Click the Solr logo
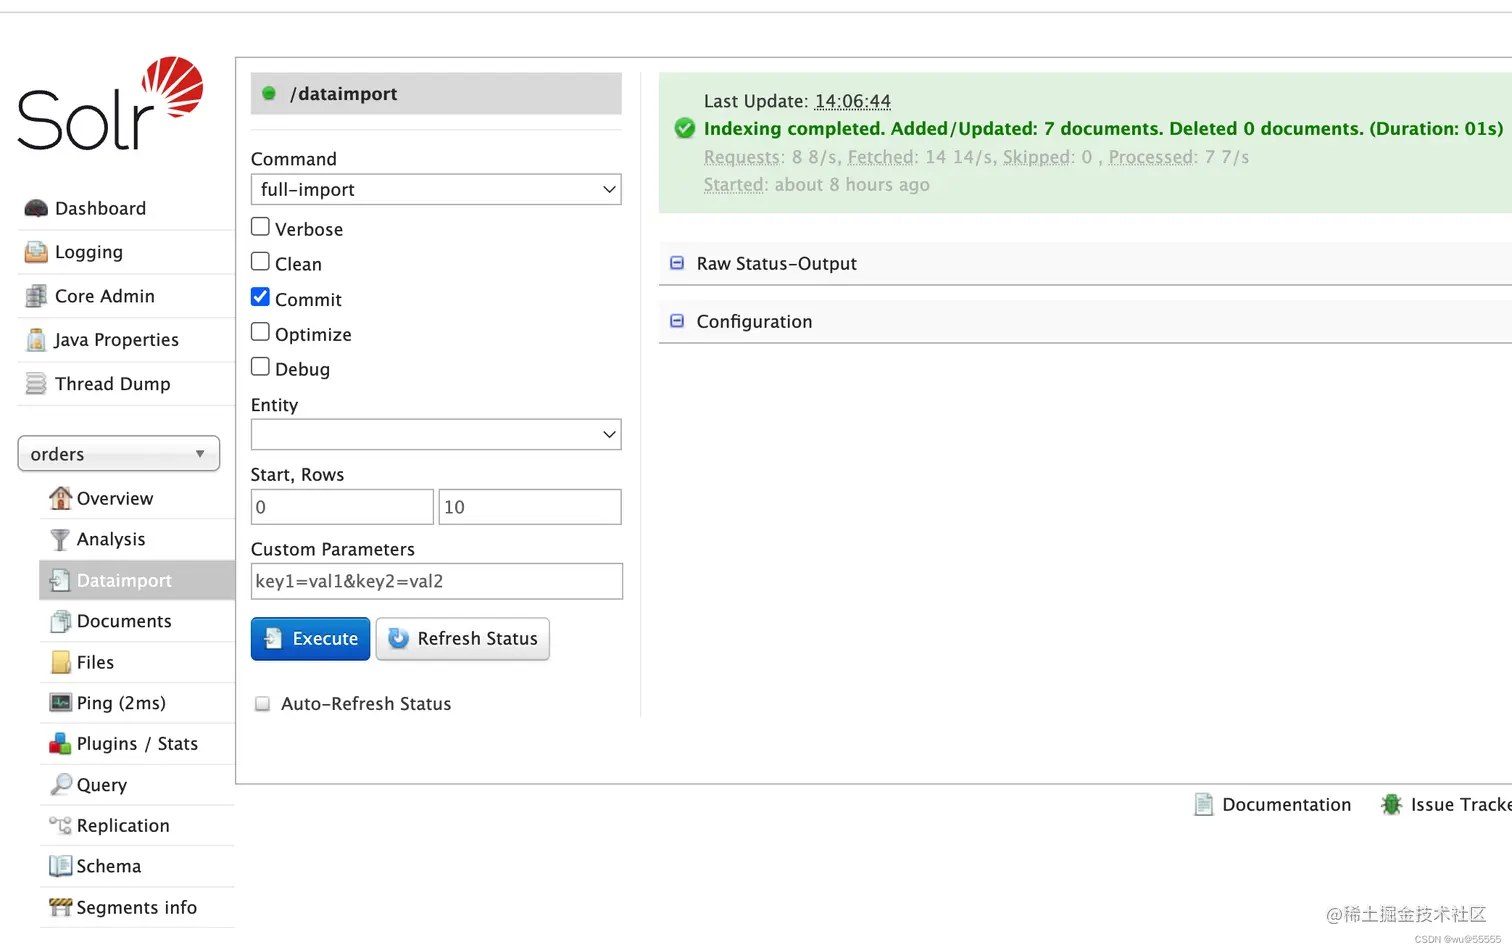Image resolution: width=1512 pixels, height=950 pixels. 110,104
